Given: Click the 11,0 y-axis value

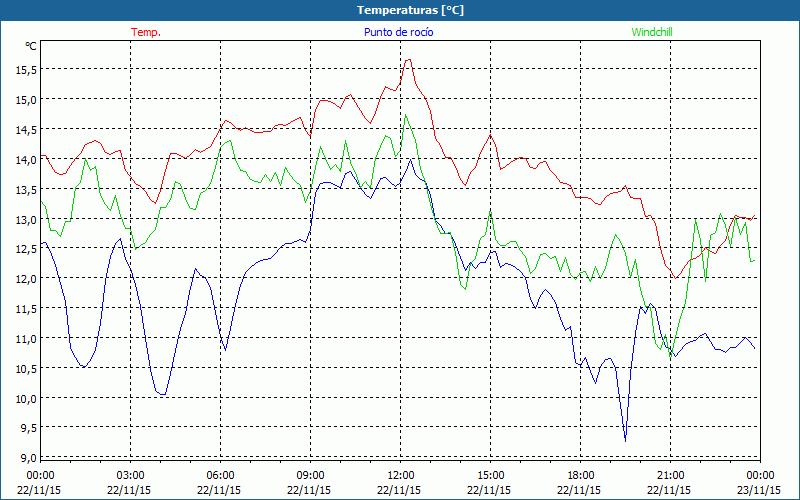Looking at the screenshot, I should [x=26, y=339].
